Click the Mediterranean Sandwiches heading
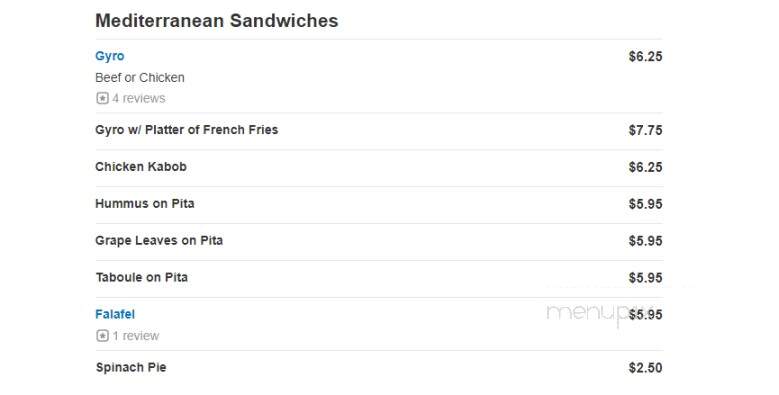This screenshot has height=395, width=779. click(217, 21)
